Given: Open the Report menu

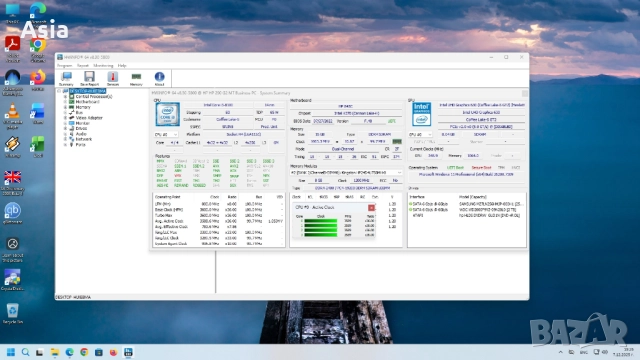Looking at the screenshot, I should pyautogui.click(x=82, y=65).
